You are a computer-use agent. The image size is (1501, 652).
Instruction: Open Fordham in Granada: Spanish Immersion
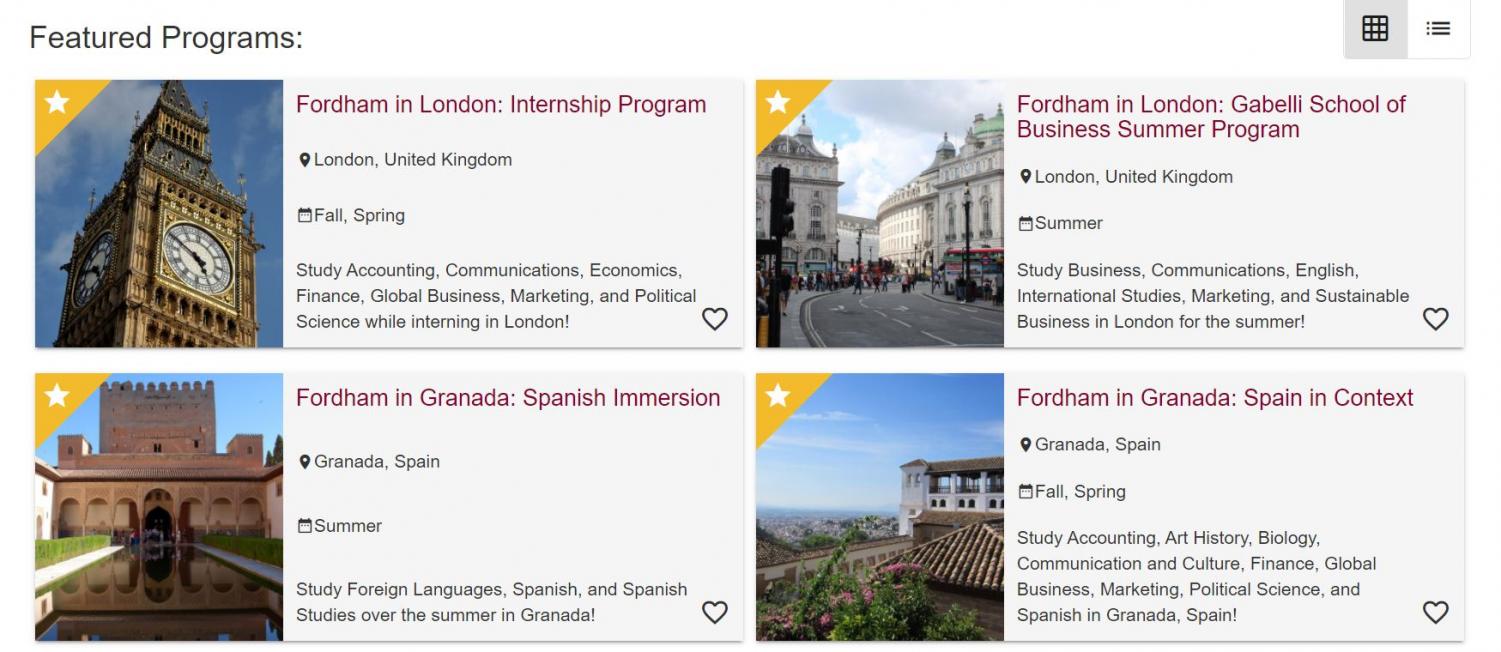[507, 398]
